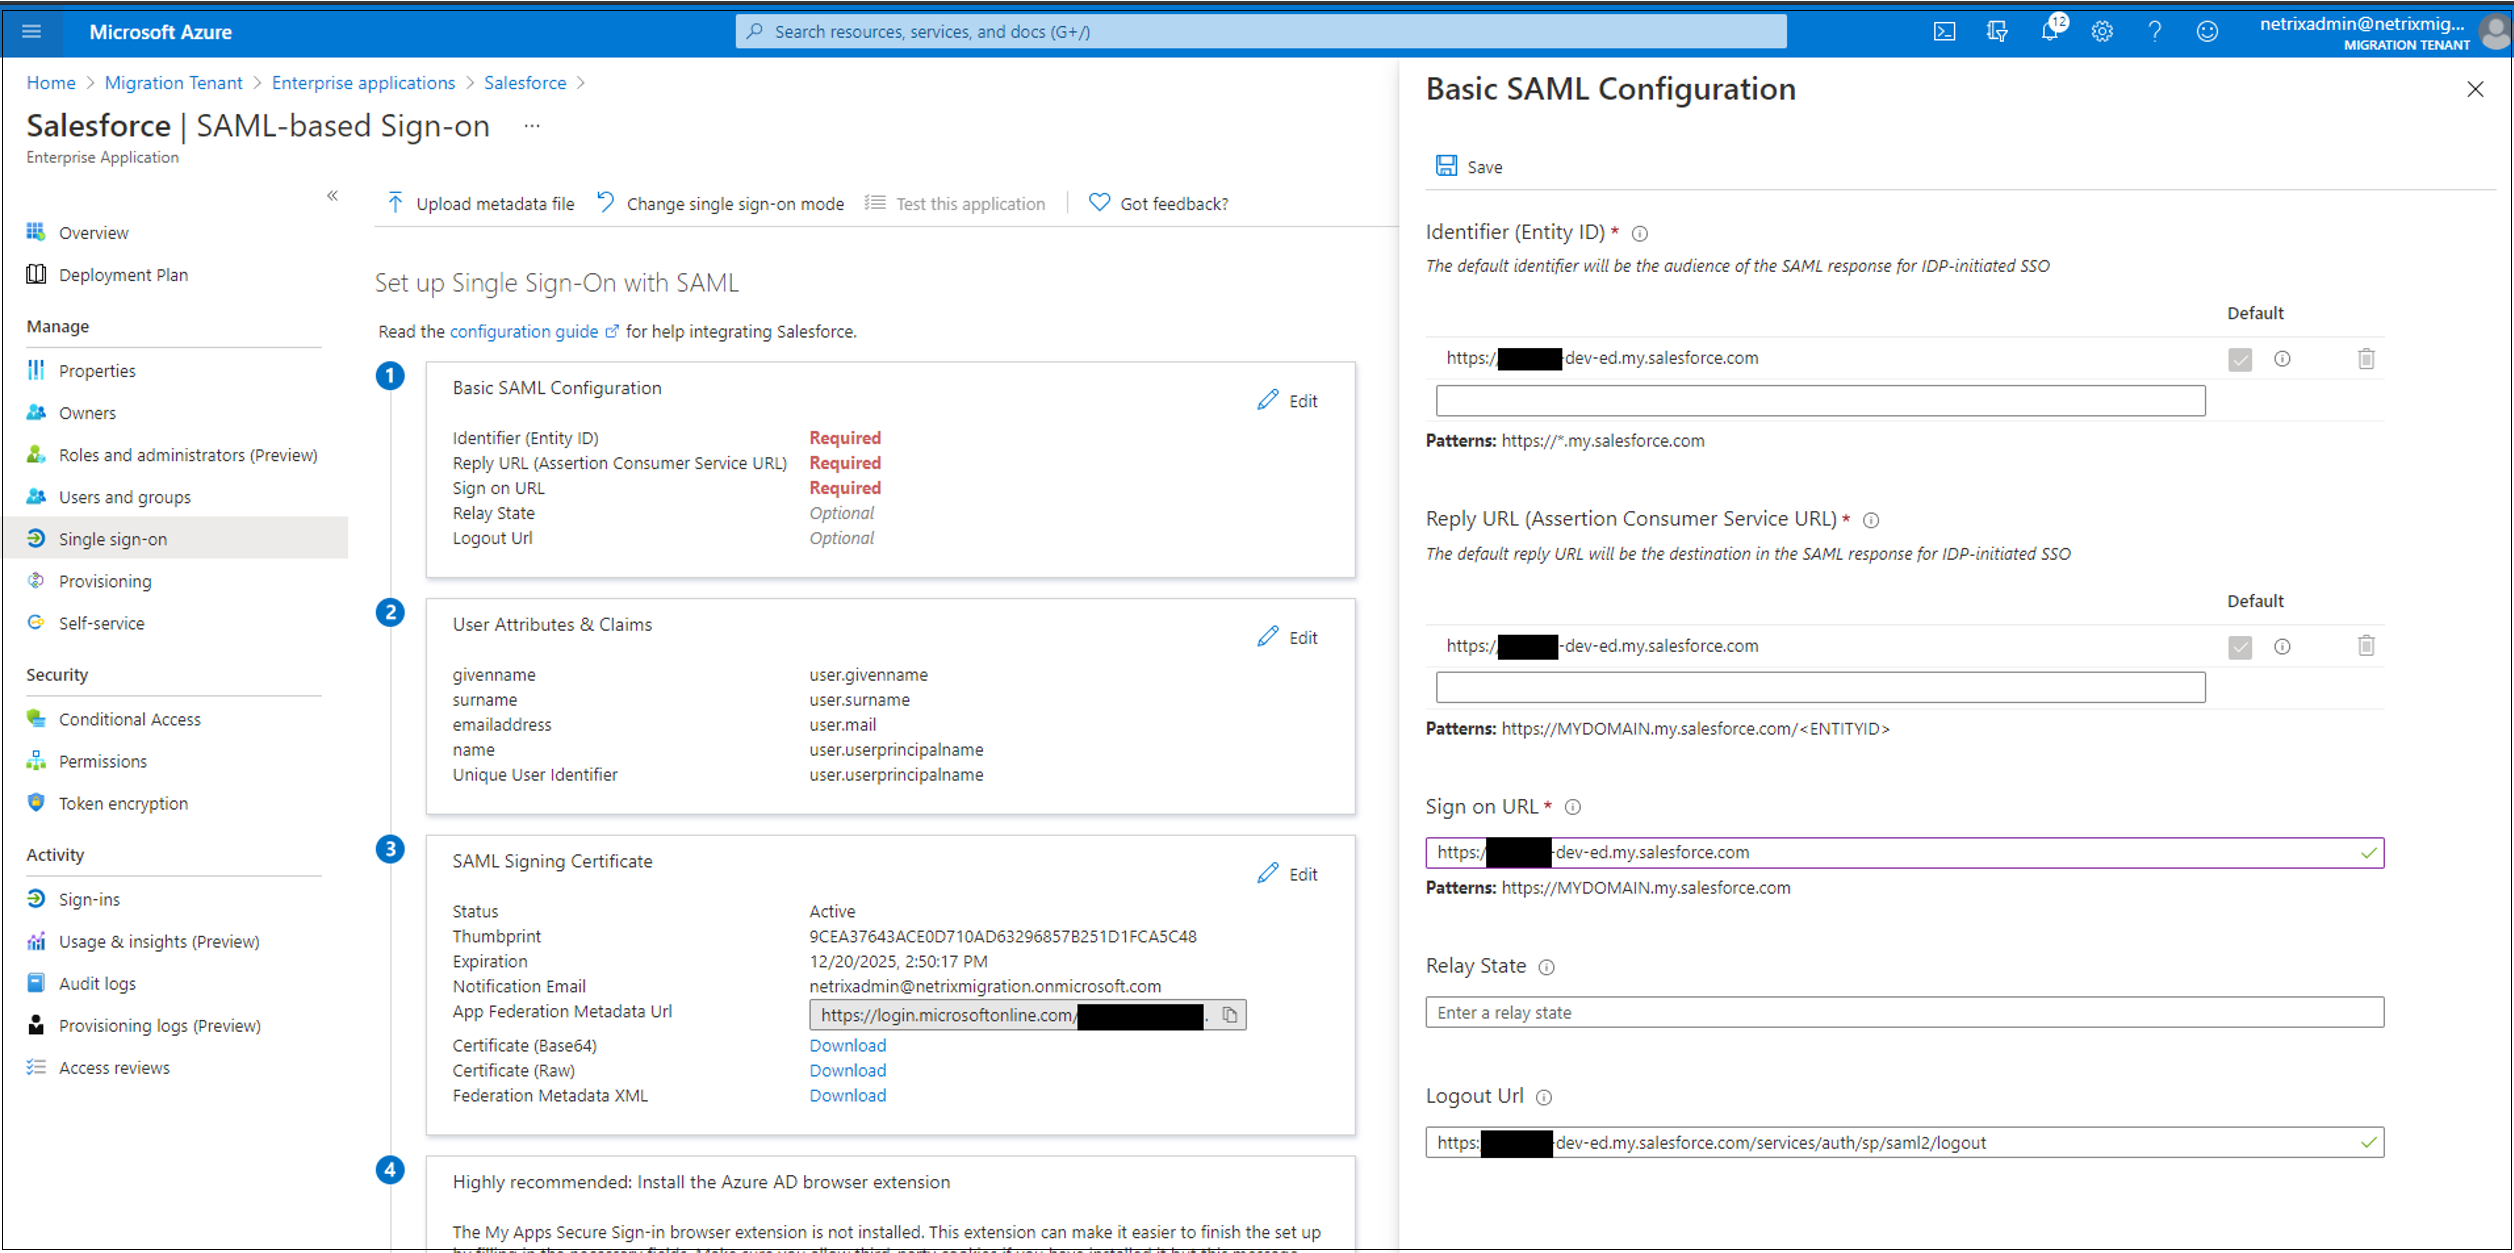Go to Salesforce breadcrumb
This screenshot has height=1253, width=2514.
click(525, 83)
